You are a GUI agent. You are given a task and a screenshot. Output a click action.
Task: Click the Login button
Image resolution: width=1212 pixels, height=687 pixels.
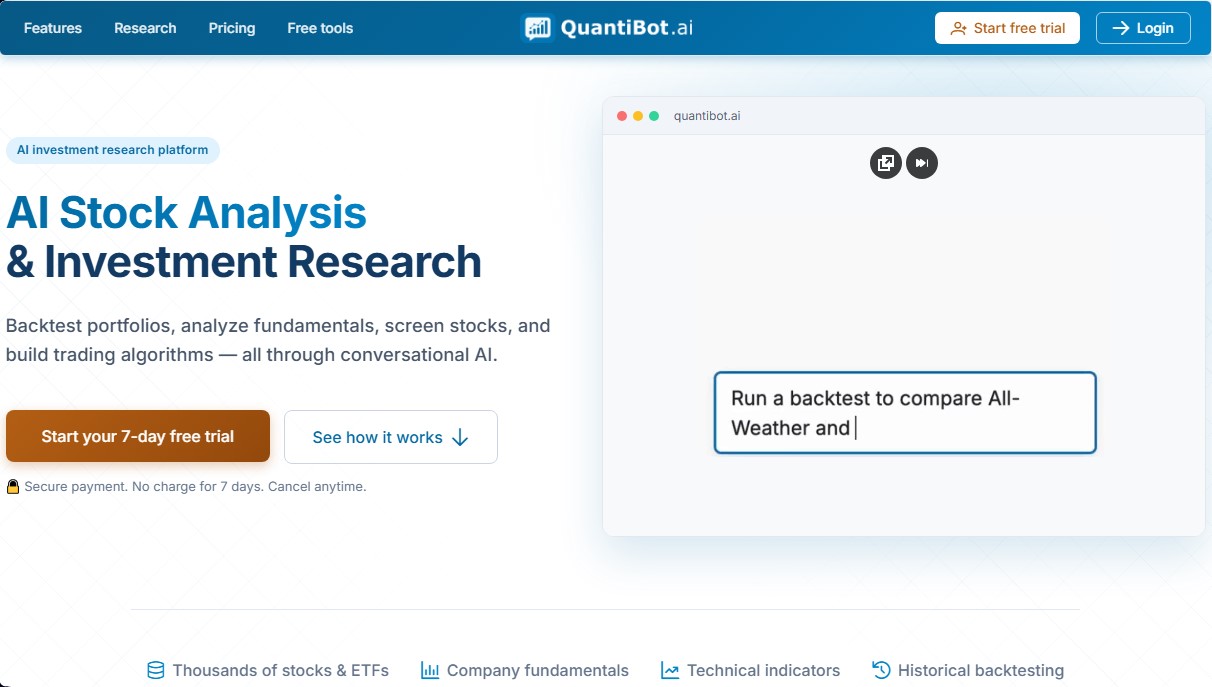click(x=1143, y=28)
